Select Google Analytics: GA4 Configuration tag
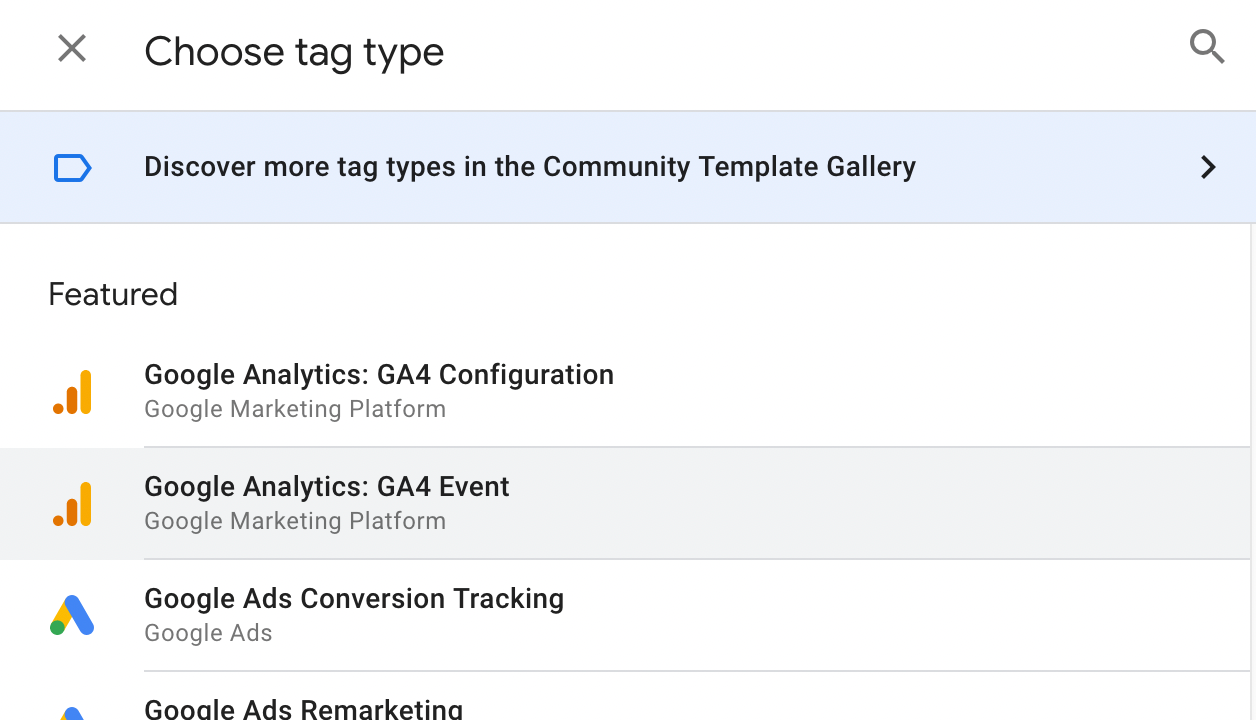Viewport: 1256px width, 720px height. pyautogui.click(x=380, y=375)
